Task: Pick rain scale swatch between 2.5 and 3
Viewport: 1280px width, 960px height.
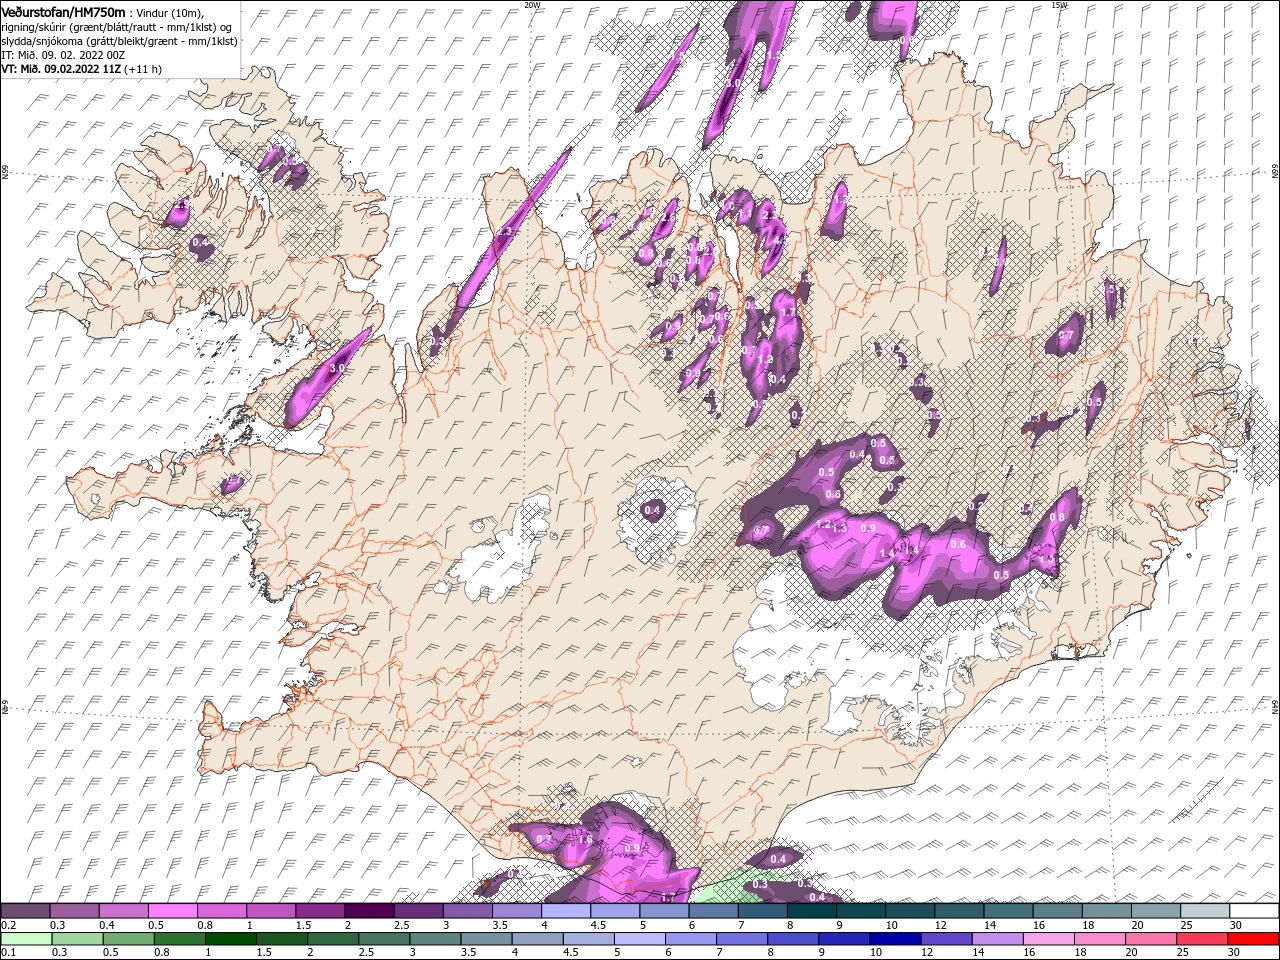Action: [384, 939]
